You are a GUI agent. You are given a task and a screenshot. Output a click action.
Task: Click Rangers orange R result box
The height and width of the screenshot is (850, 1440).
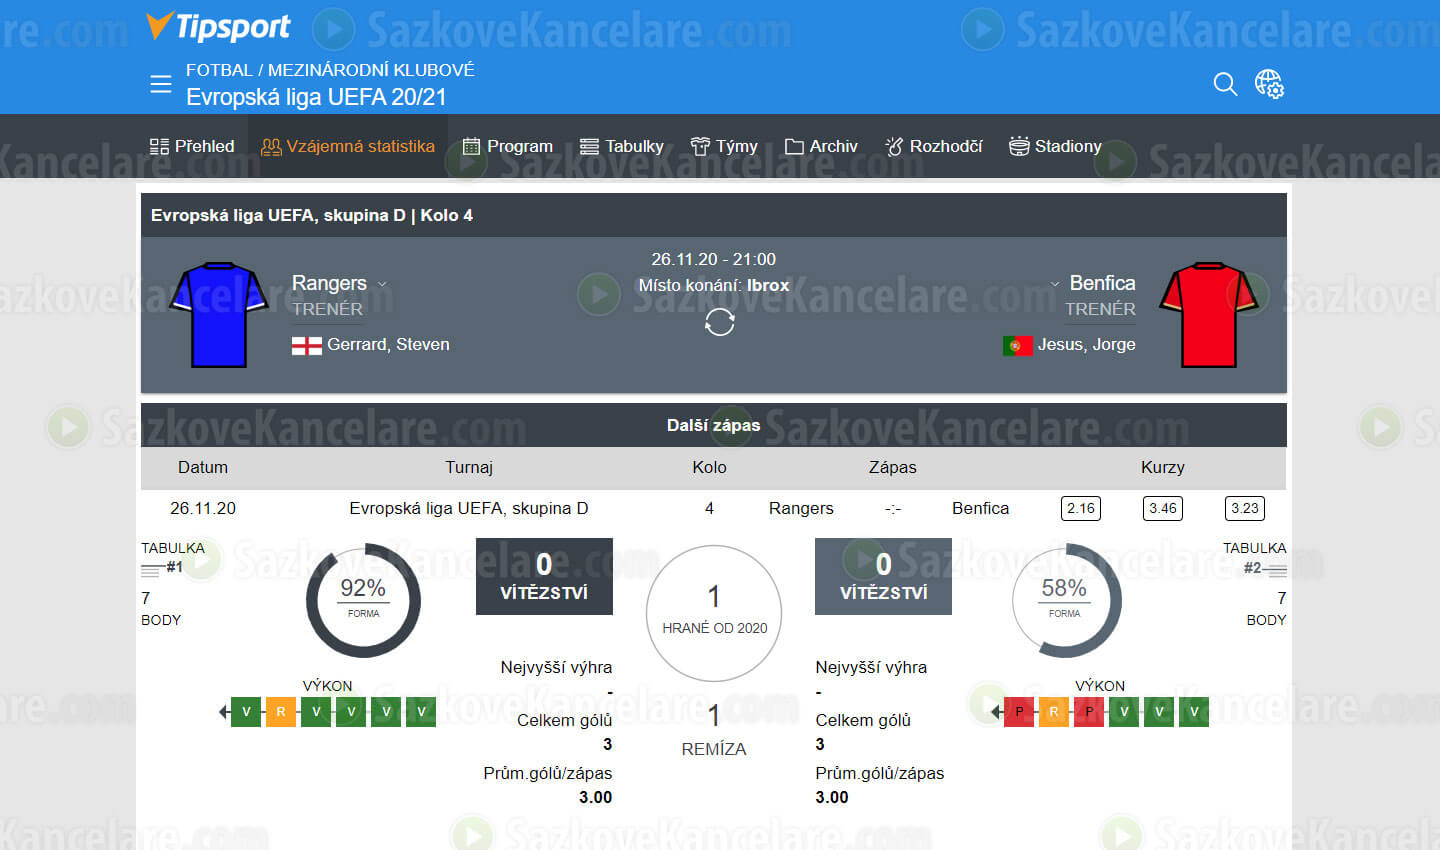coord(281,712)
